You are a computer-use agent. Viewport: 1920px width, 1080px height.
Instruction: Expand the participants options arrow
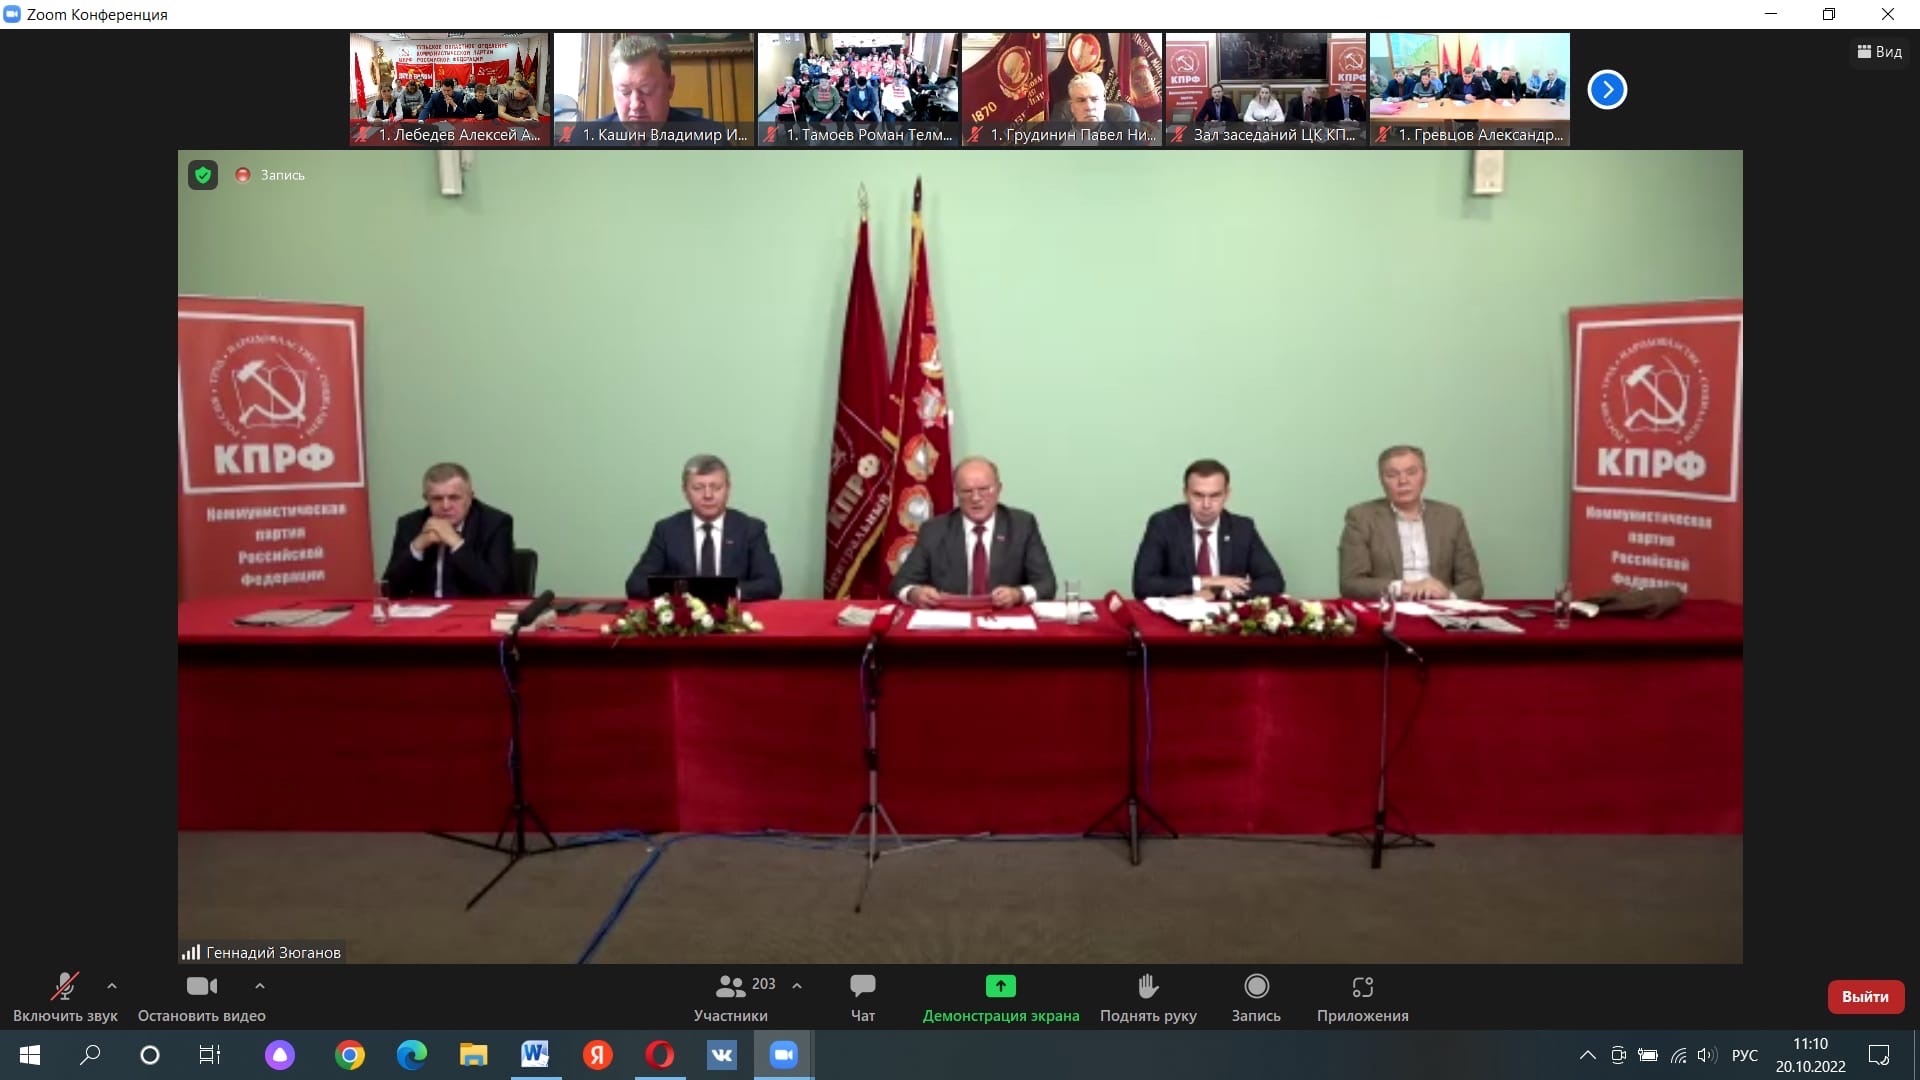pos(797,986)
